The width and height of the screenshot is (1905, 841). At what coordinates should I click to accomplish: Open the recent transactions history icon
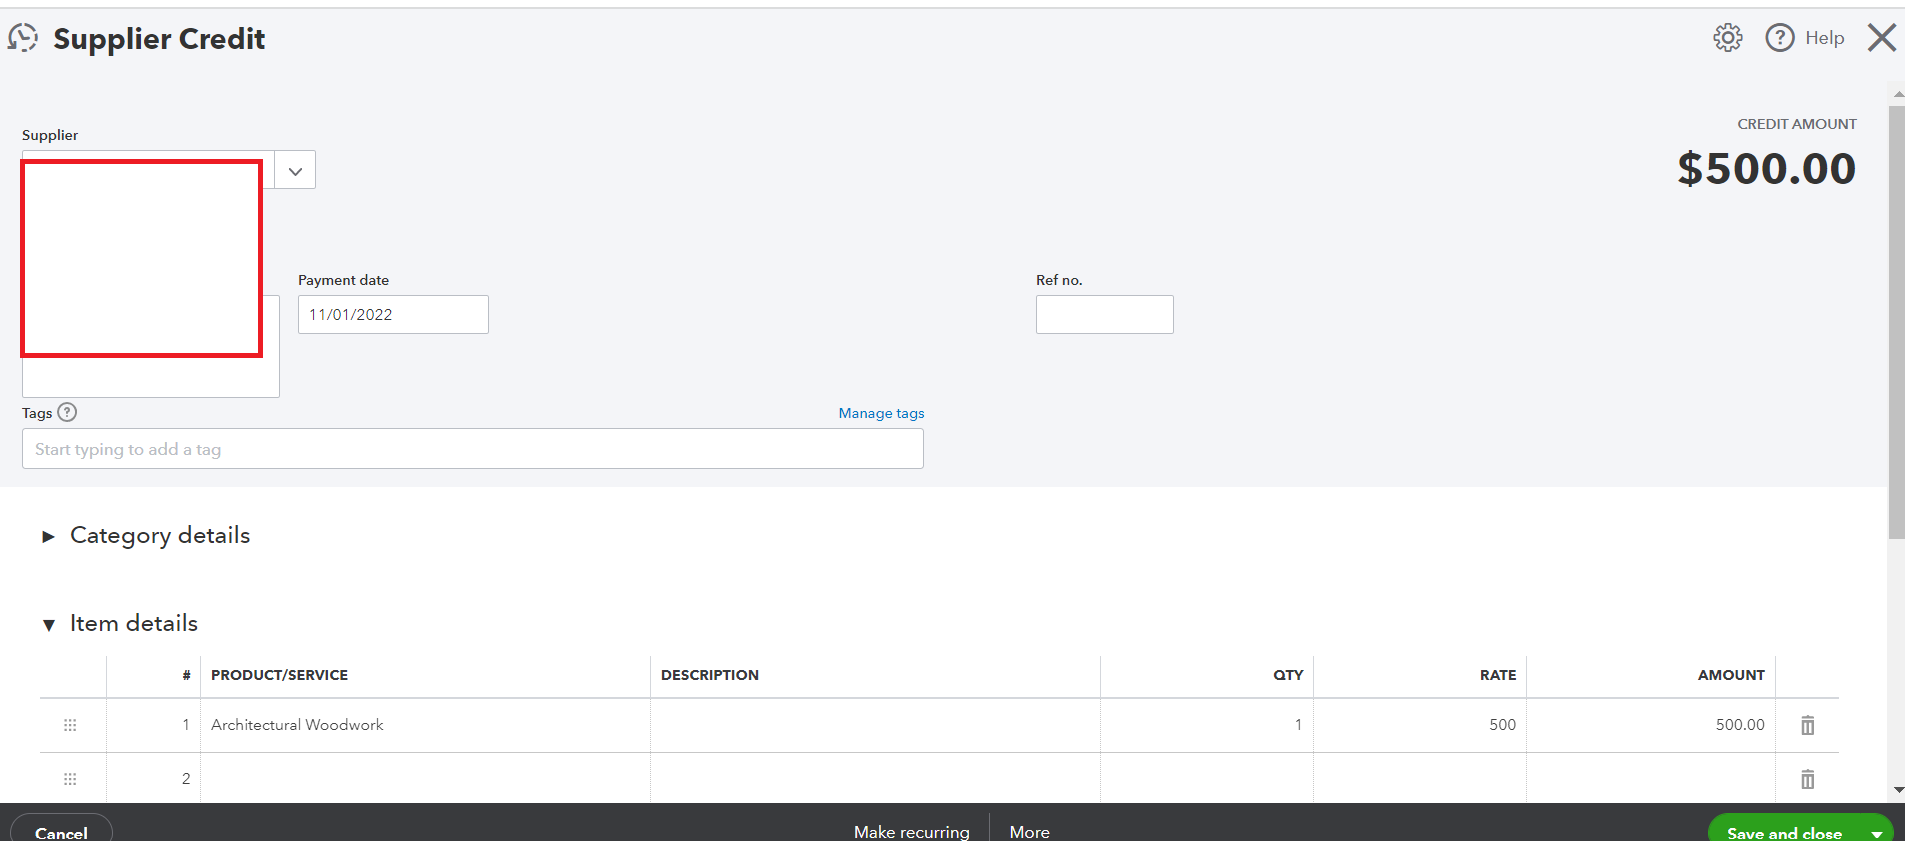[x=23, y=38]
